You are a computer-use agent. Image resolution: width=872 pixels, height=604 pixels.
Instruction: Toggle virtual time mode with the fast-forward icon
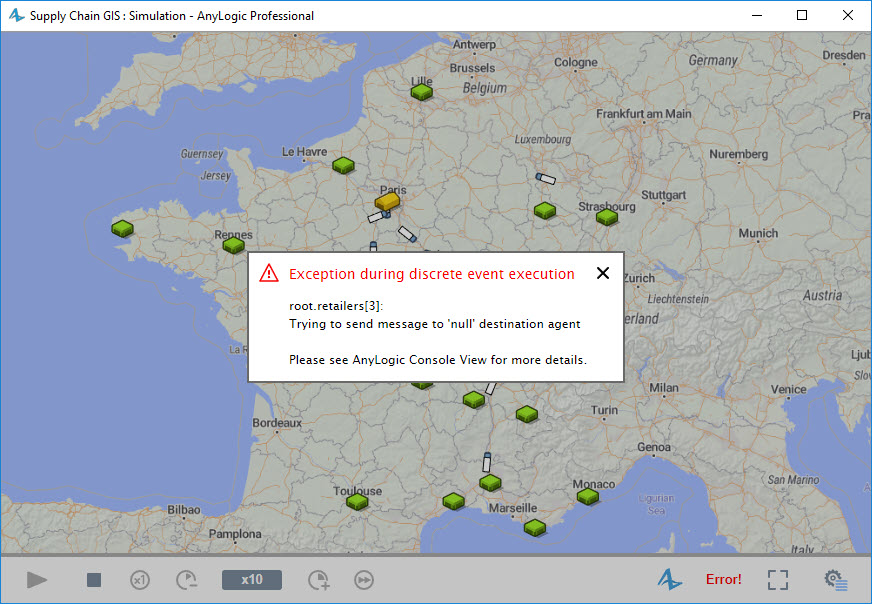click(x=364, y=580)
